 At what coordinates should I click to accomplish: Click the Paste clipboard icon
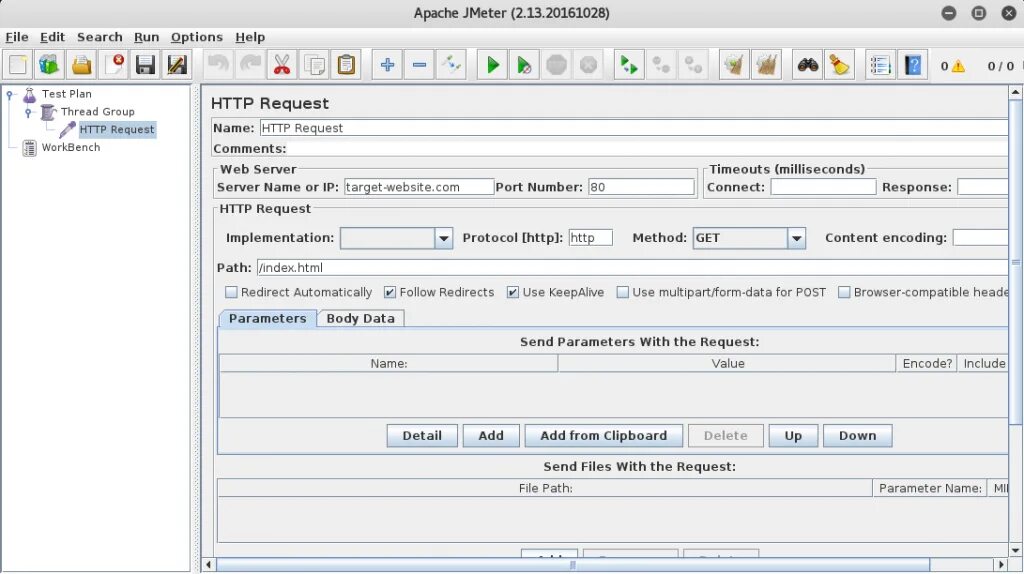[346, 65]
